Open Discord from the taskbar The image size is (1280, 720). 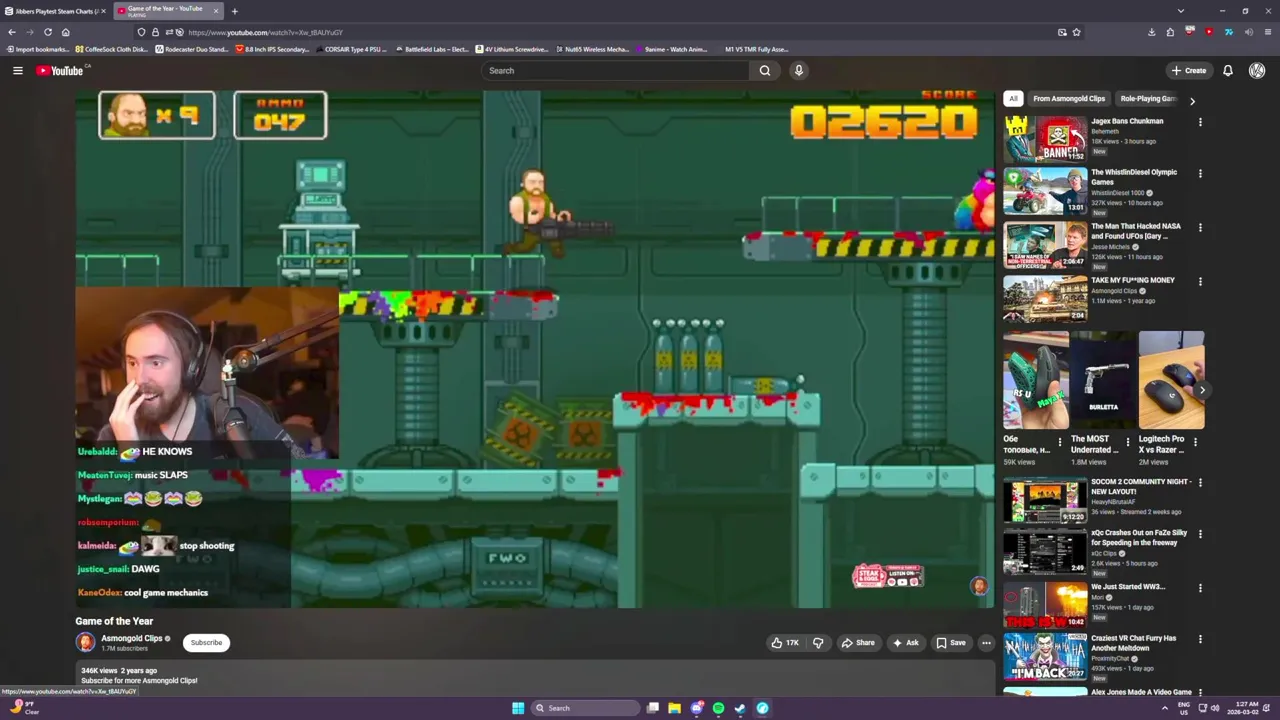(697, 708)
